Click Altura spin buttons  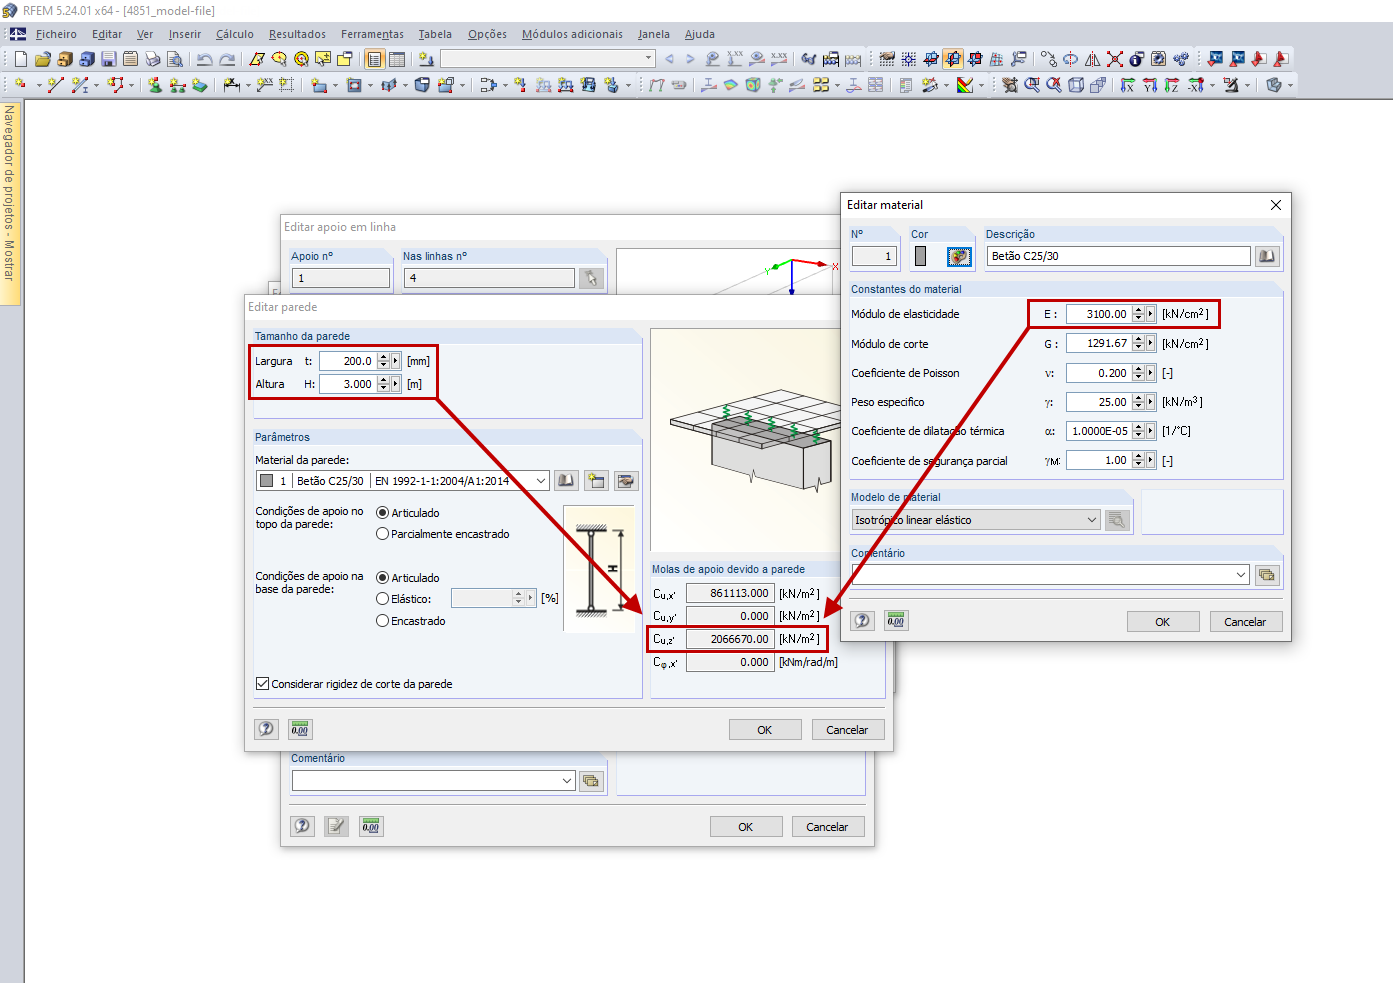[383, 384]
